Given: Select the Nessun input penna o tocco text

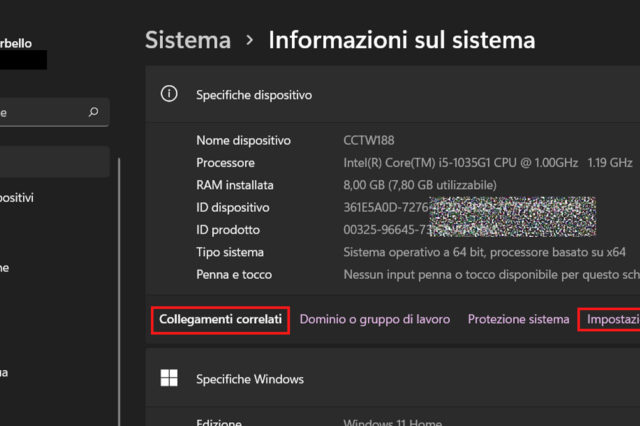Looking at the screenshot, I should (x=491, y=275).
